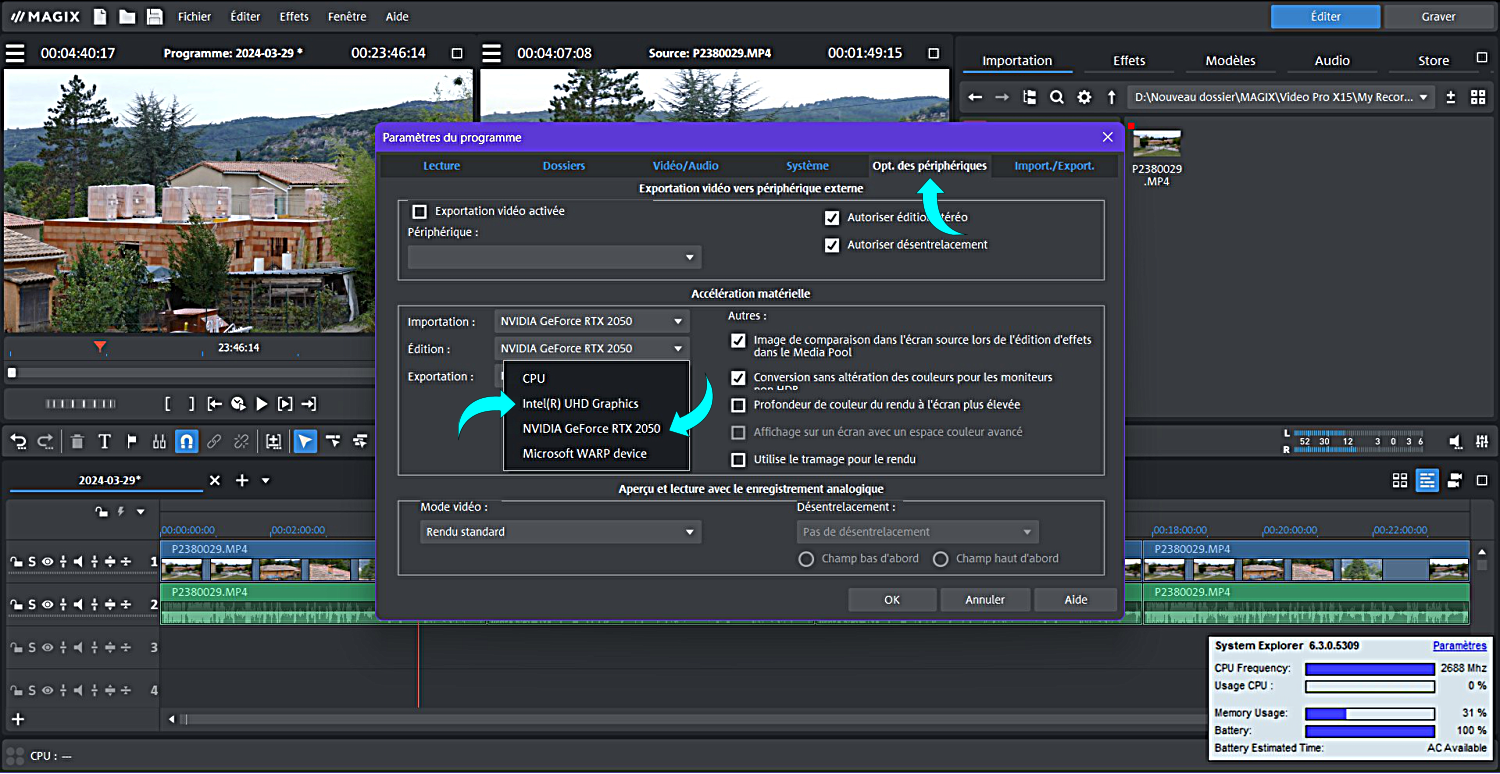
Task: Open the Périphérique dropdown
Action: 554,257
